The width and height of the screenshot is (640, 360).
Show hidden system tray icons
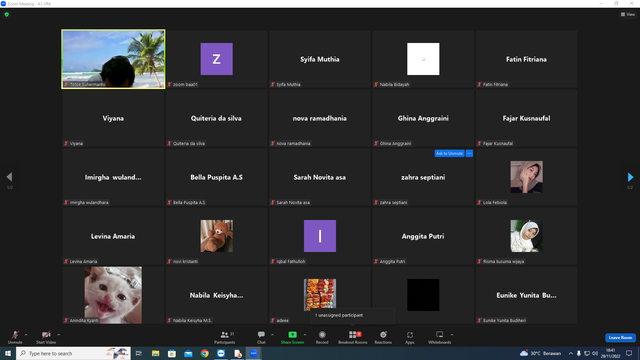pos(571,353)
